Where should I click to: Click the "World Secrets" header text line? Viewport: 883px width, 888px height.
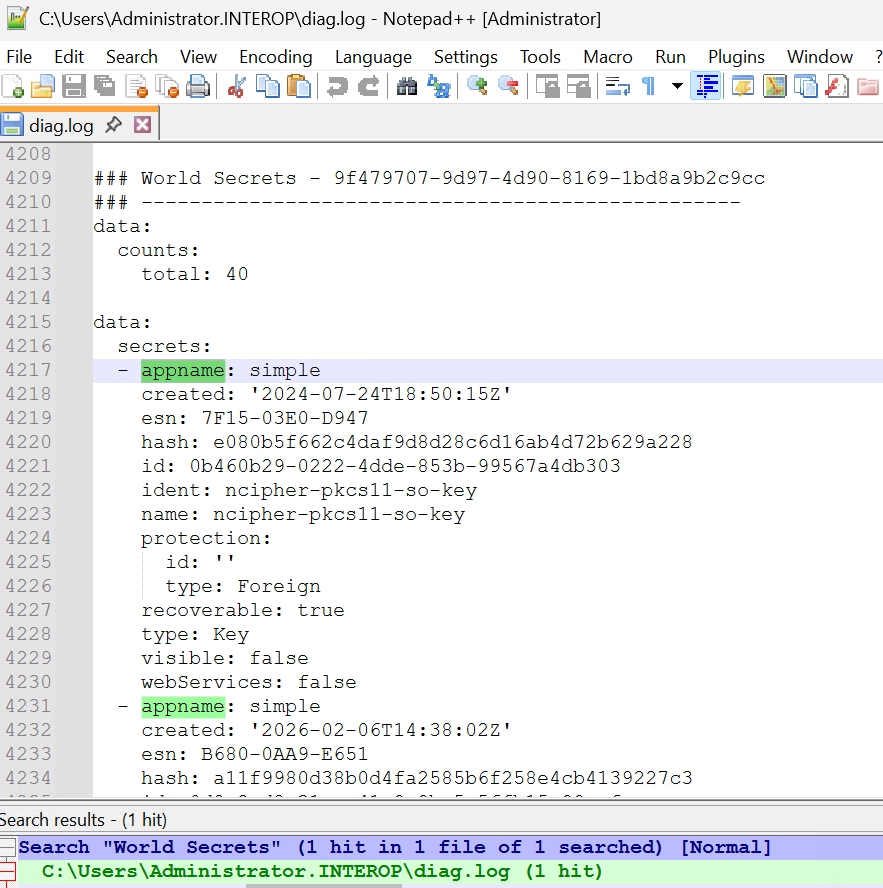point(429,178)
